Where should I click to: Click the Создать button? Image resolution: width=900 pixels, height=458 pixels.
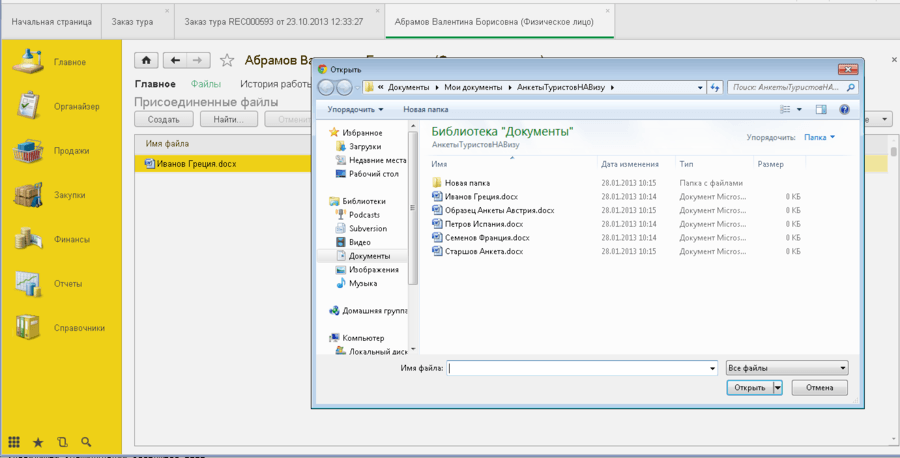click(x=164, y=119)
